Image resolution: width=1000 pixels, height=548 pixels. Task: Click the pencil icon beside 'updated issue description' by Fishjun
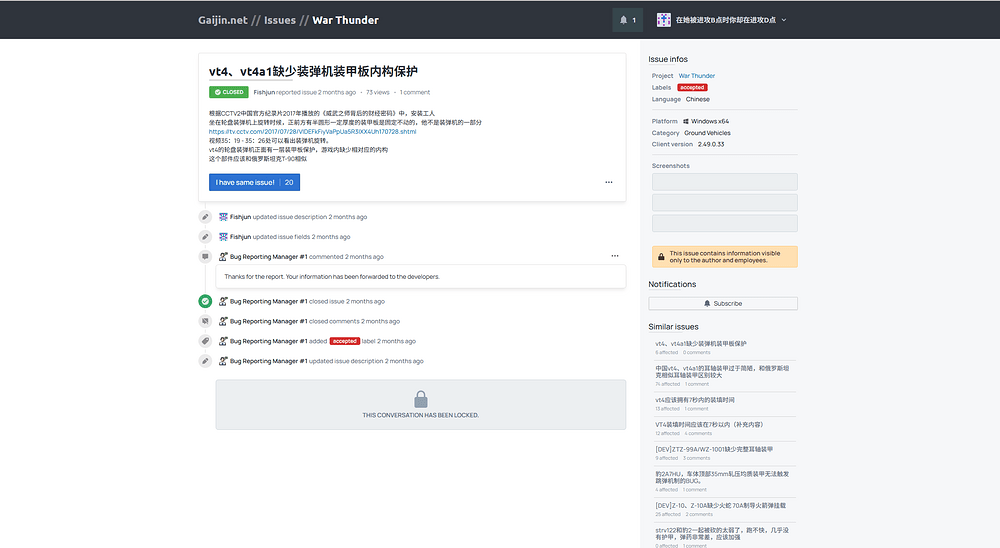pyautogui.click(x=205, y=217)
